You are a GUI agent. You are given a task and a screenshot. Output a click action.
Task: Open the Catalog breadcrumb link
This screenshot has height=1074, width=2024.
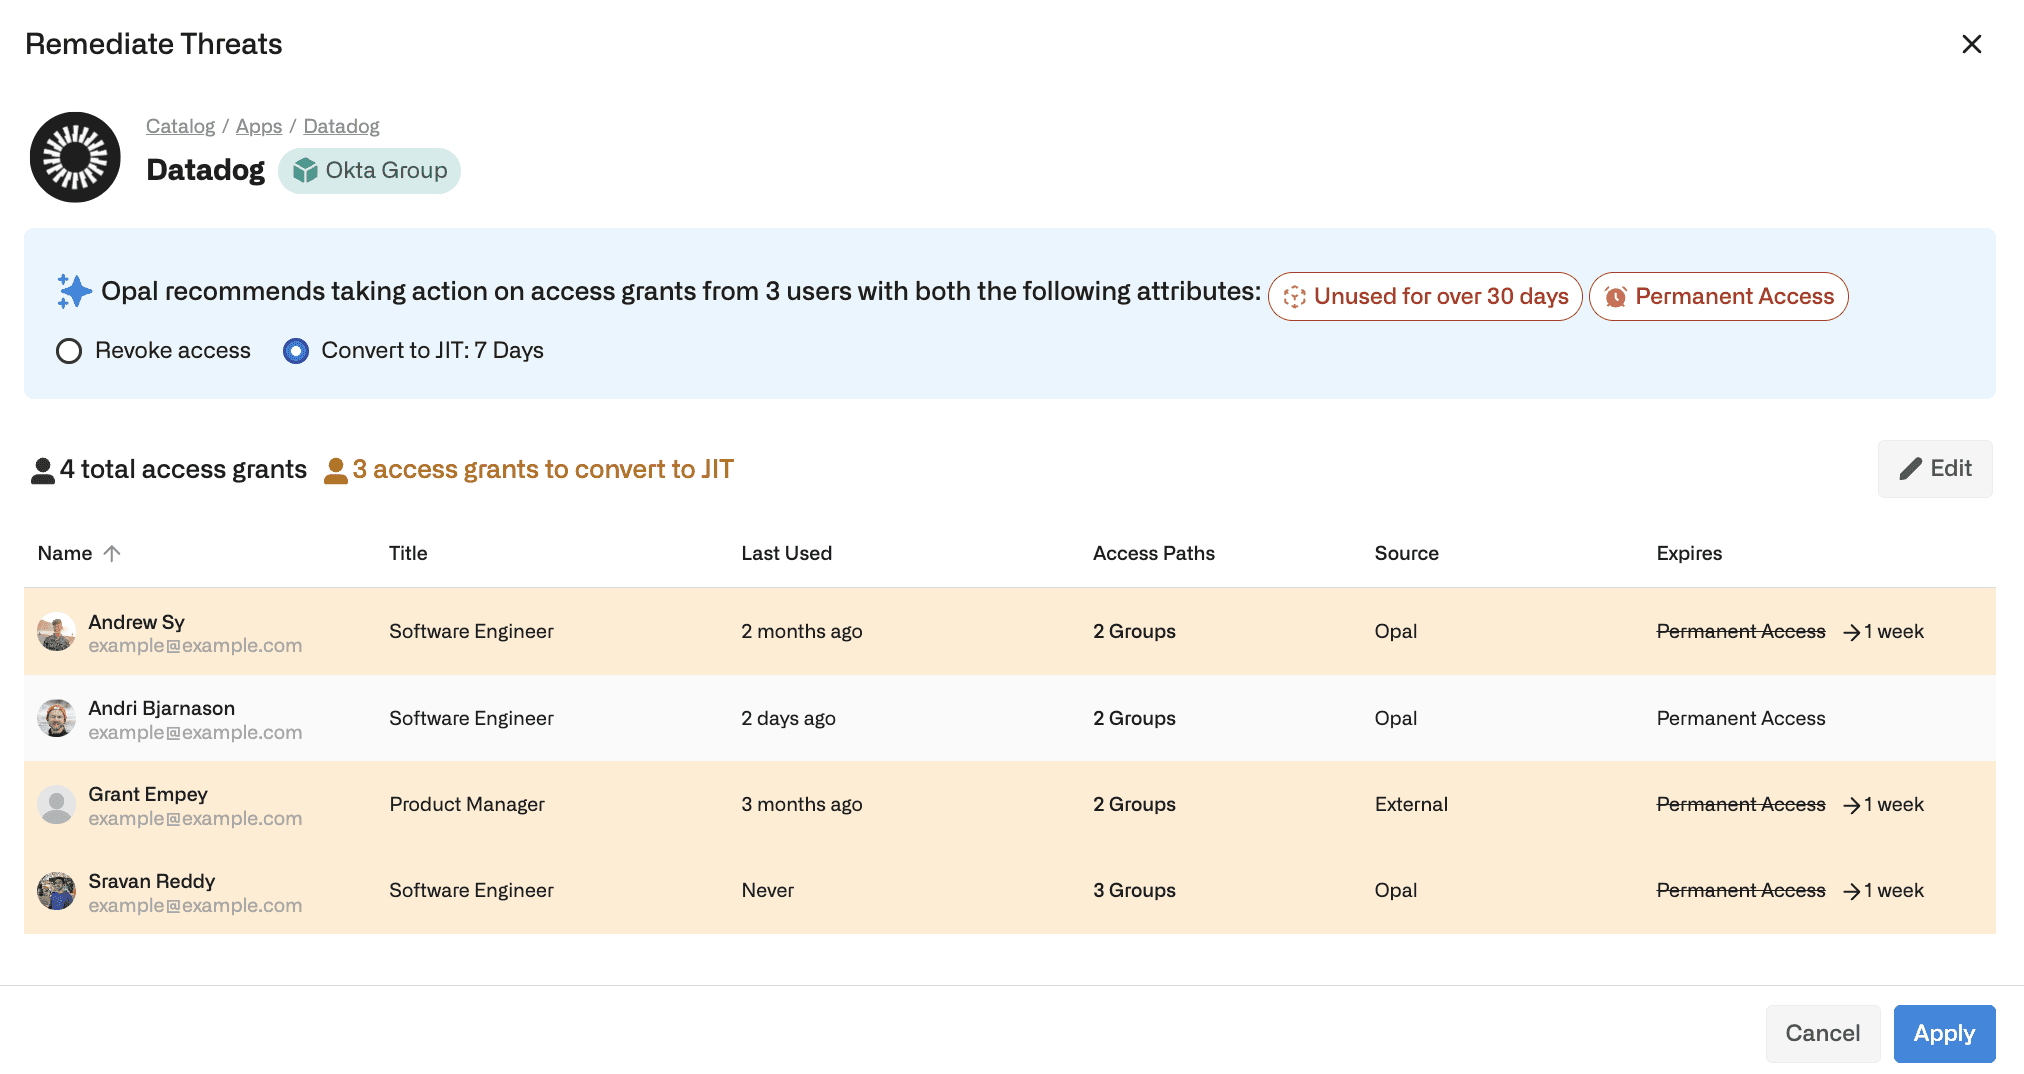[x=180, y=126]
